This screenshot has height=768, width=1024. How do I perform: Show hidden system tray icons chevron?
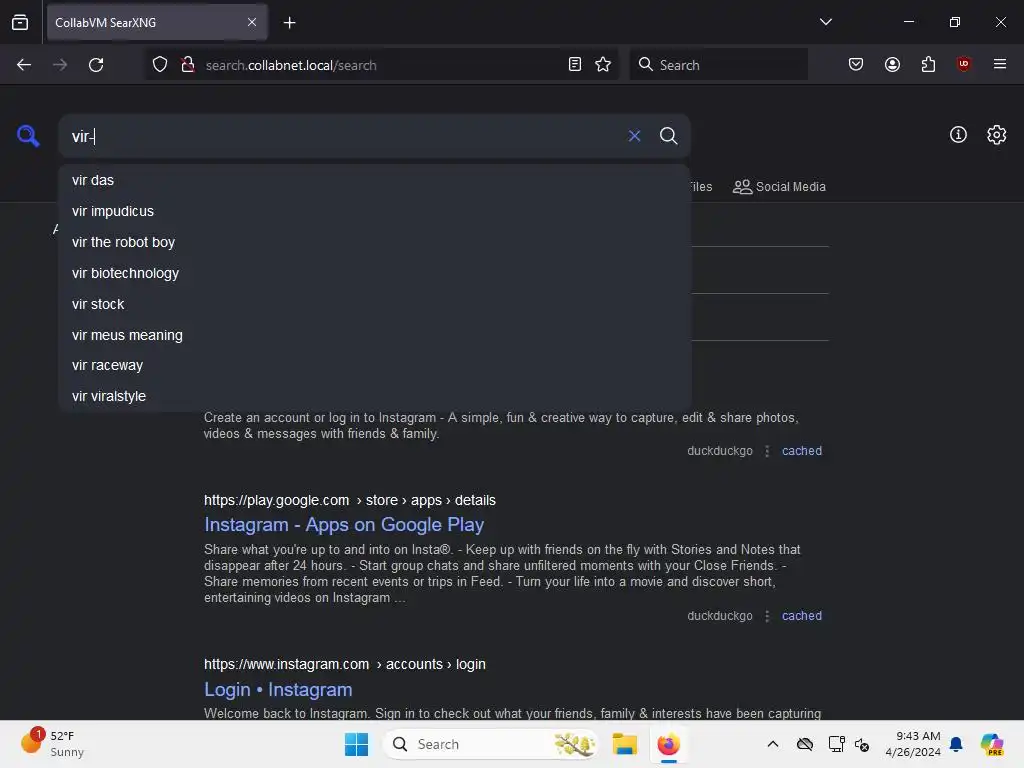[x=773, y=744]
